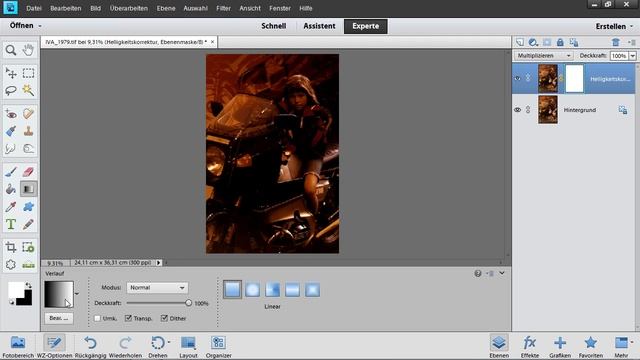Select the Custom Shape tool
This screenshot has width=640, height=360.
[28, 207]
